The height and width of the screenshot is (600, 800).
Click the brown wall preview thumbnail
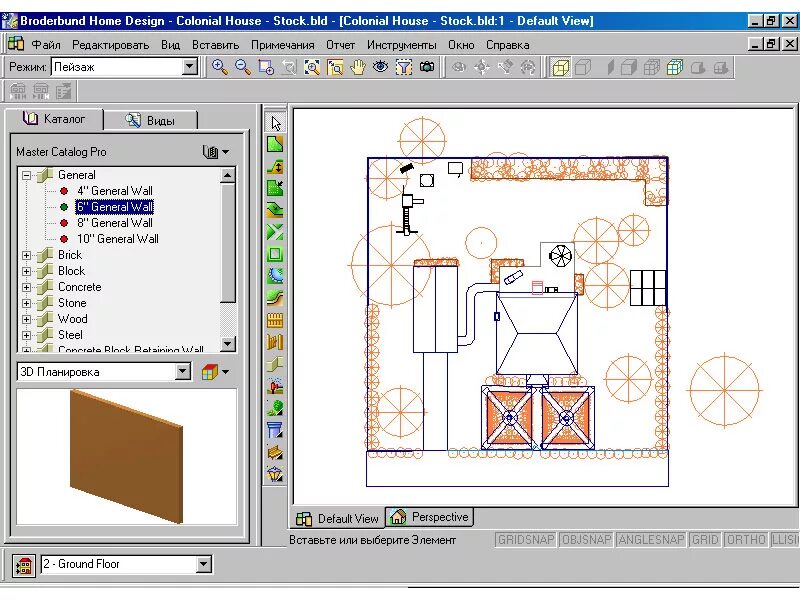pos(126,457)
